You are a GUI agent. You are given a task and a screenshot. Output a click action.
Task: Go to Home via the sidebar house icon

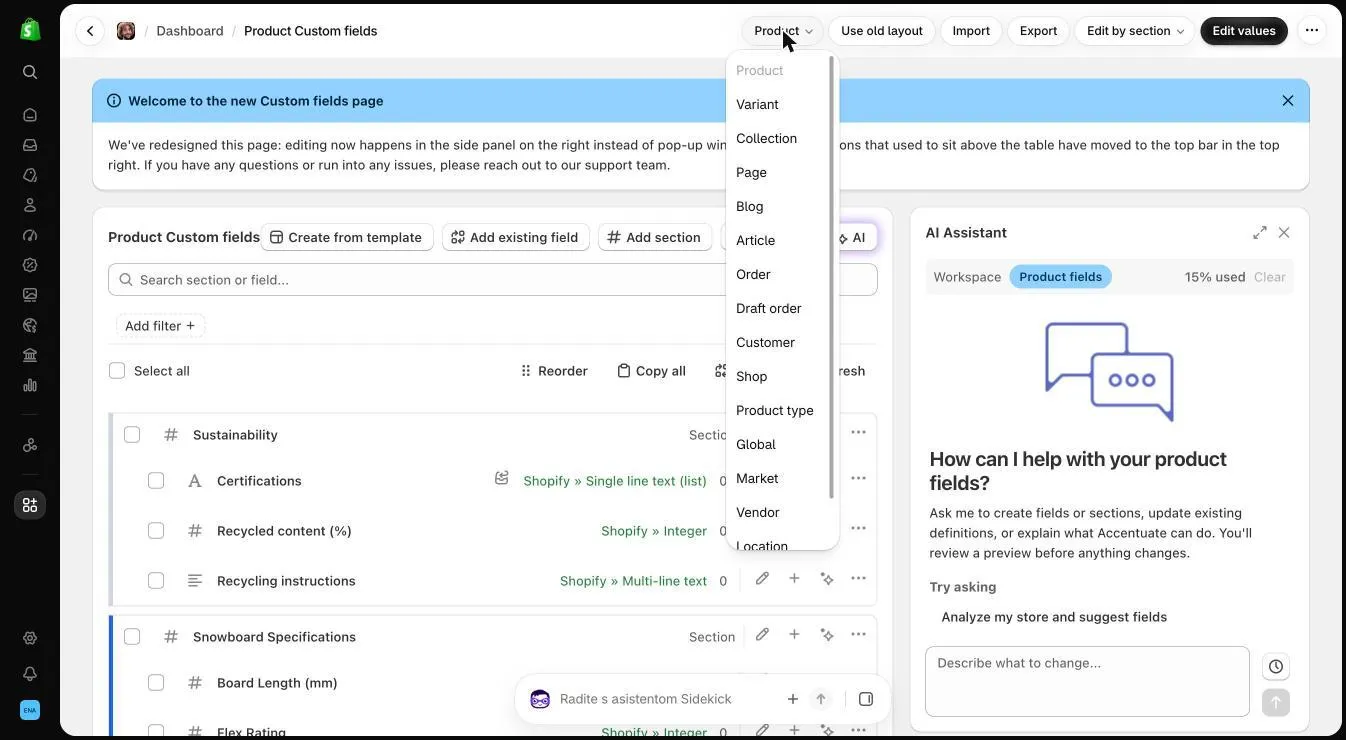[30, 115]
